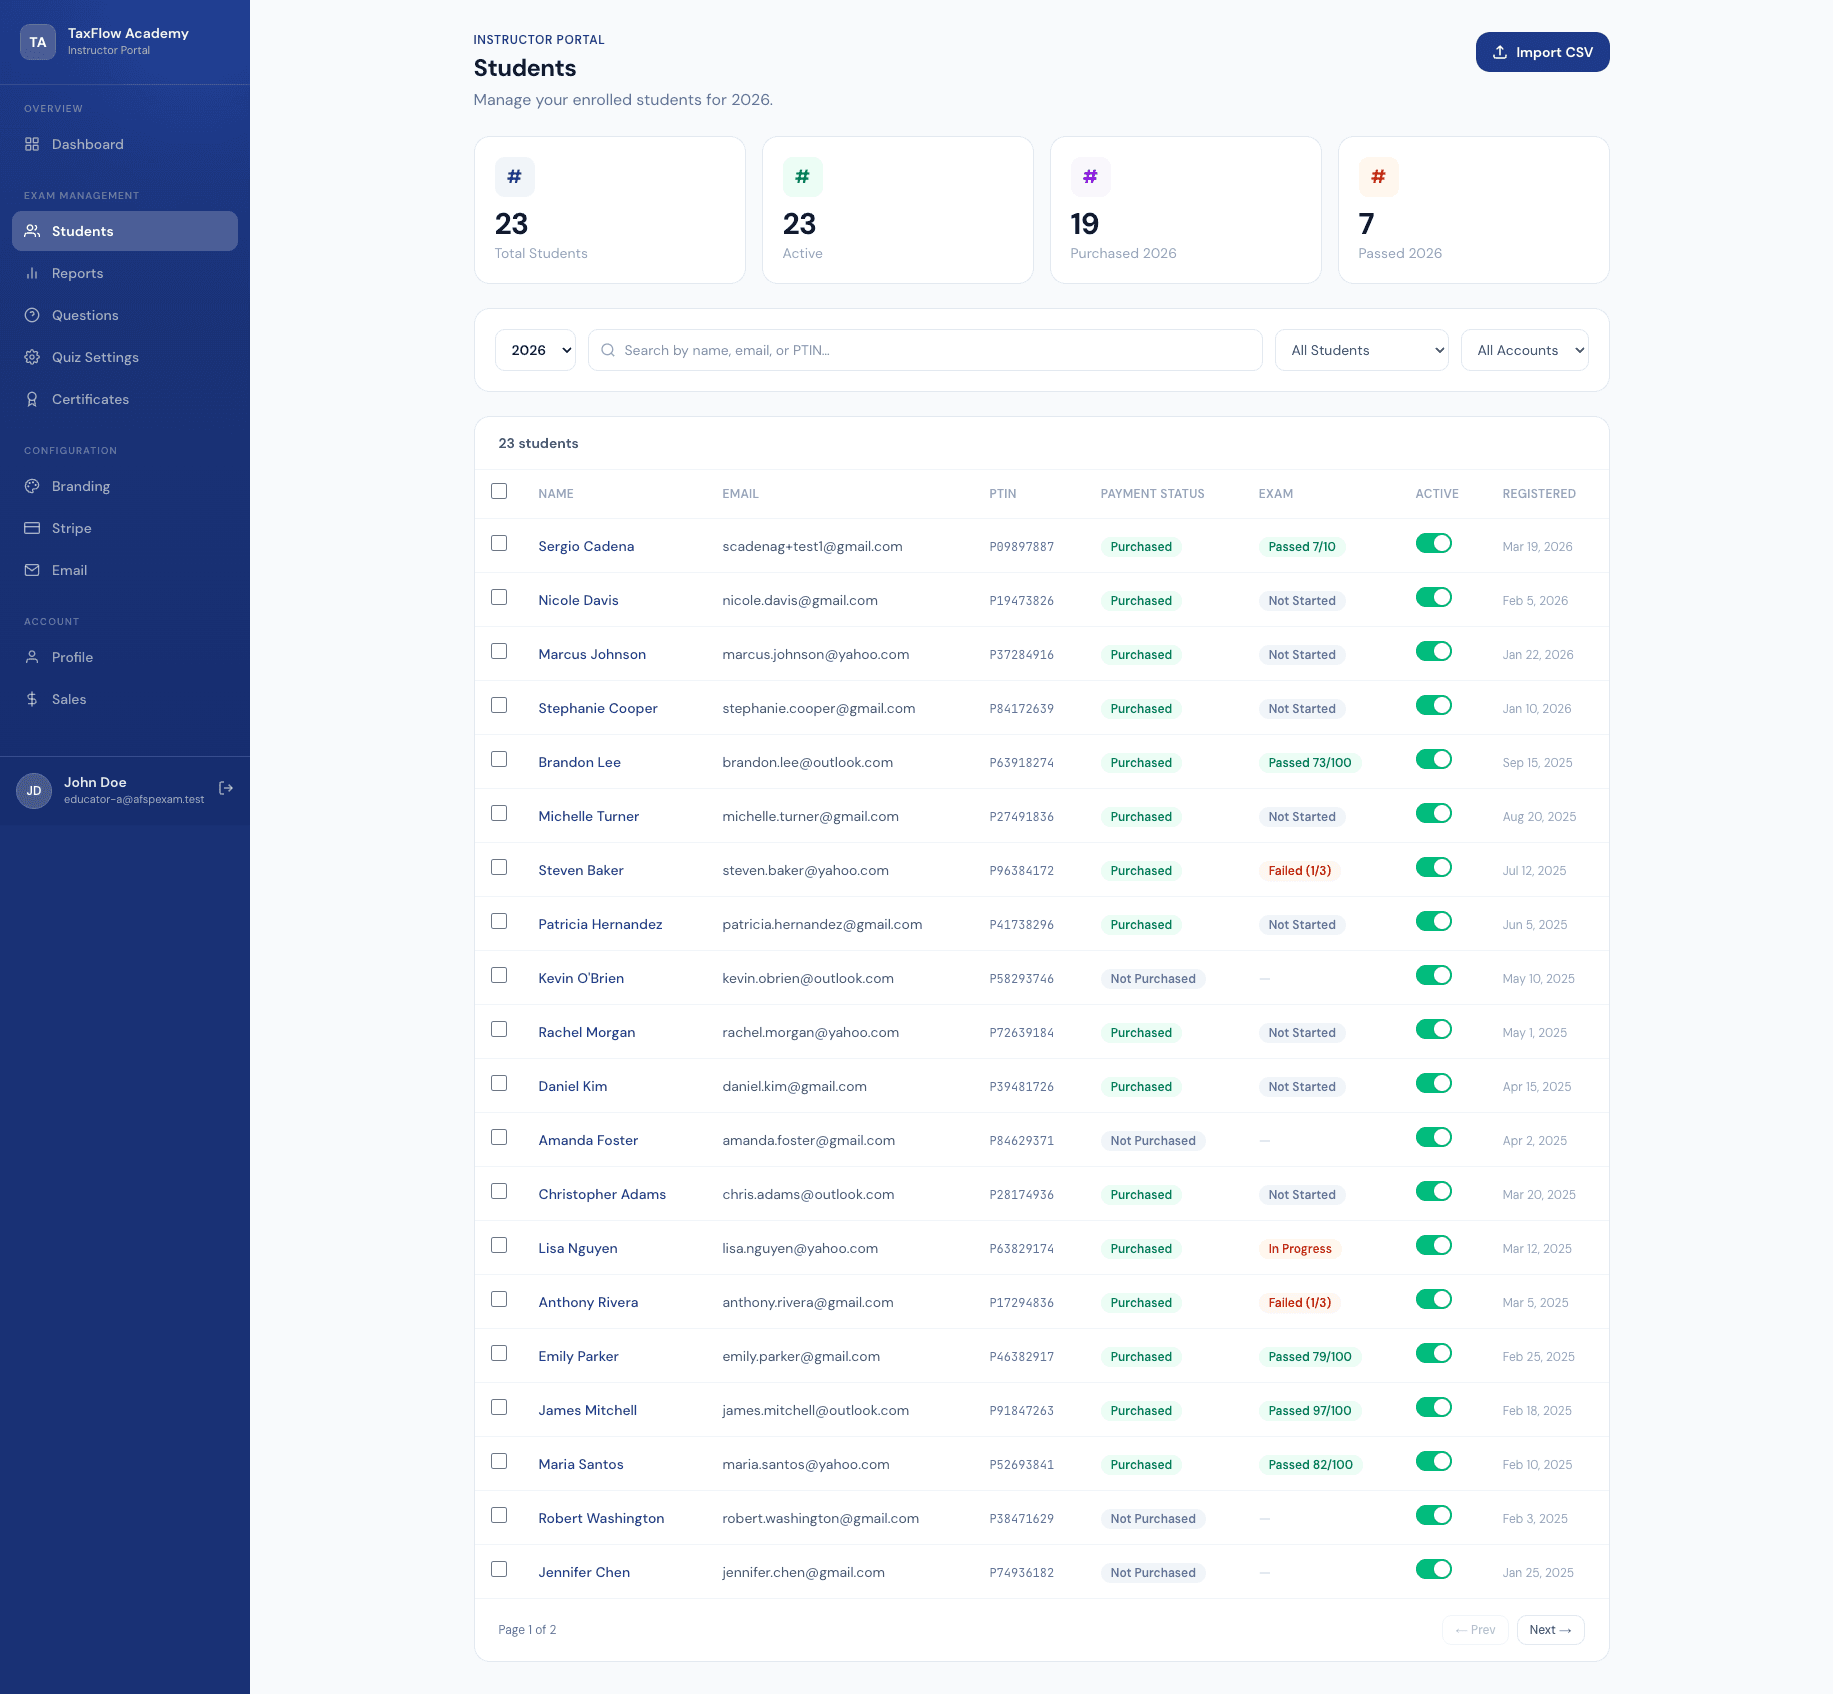The image size is (1833, 1694).
Task: Open the Dashboard from the sidebar
Action: click(x=87, y=144)
